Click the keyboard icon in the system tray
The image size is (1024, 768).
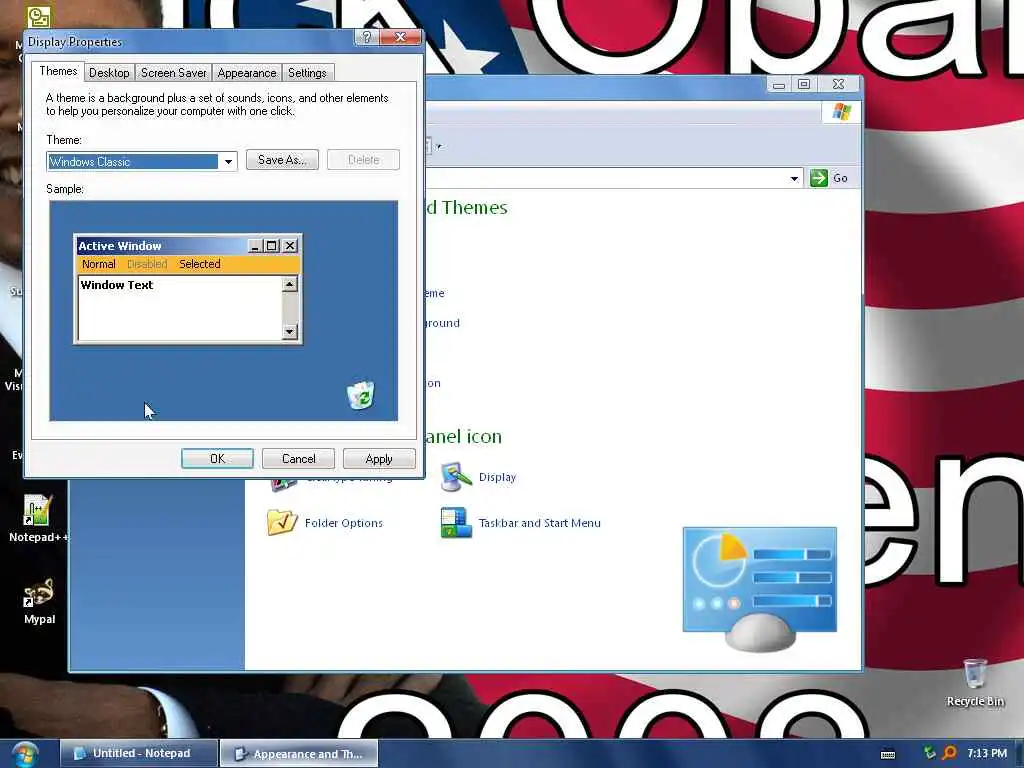pos(888,754)
